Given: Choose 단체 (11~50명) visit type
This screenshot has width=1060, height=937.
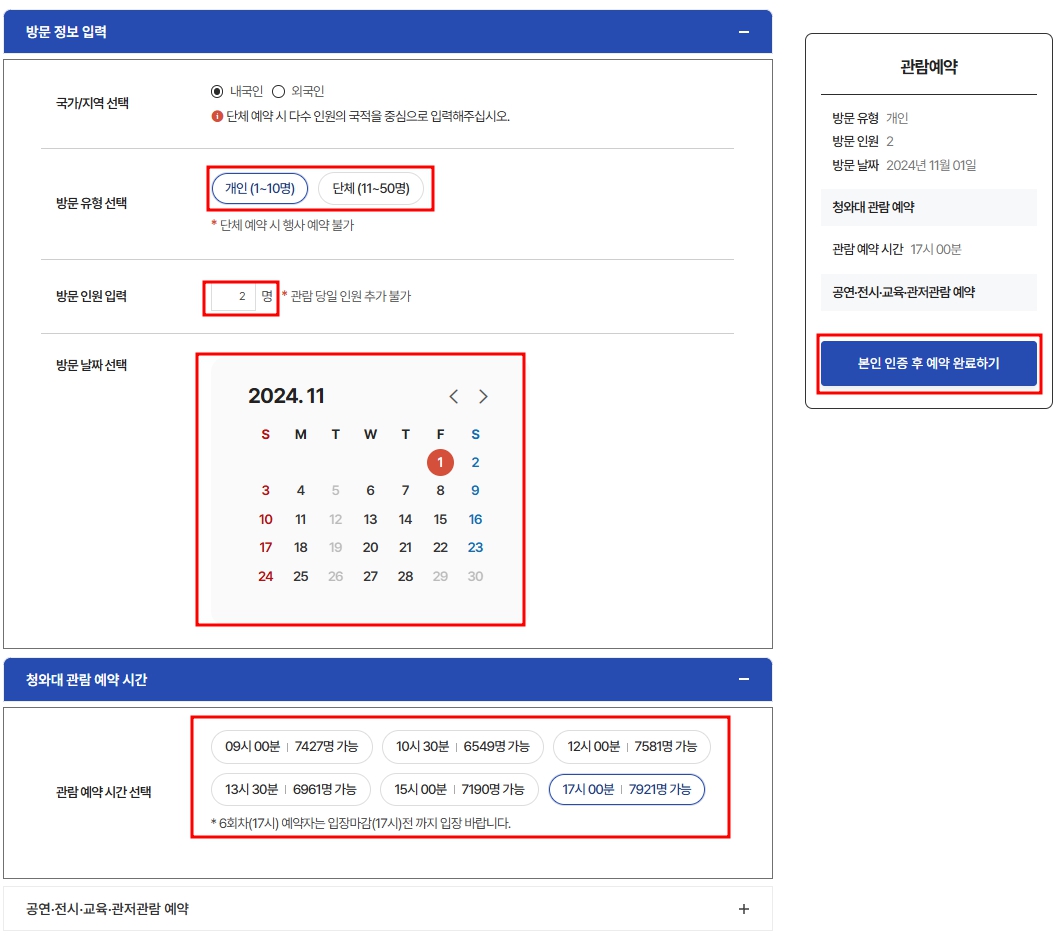Looking at the screenshot, I should pos(371,189).
